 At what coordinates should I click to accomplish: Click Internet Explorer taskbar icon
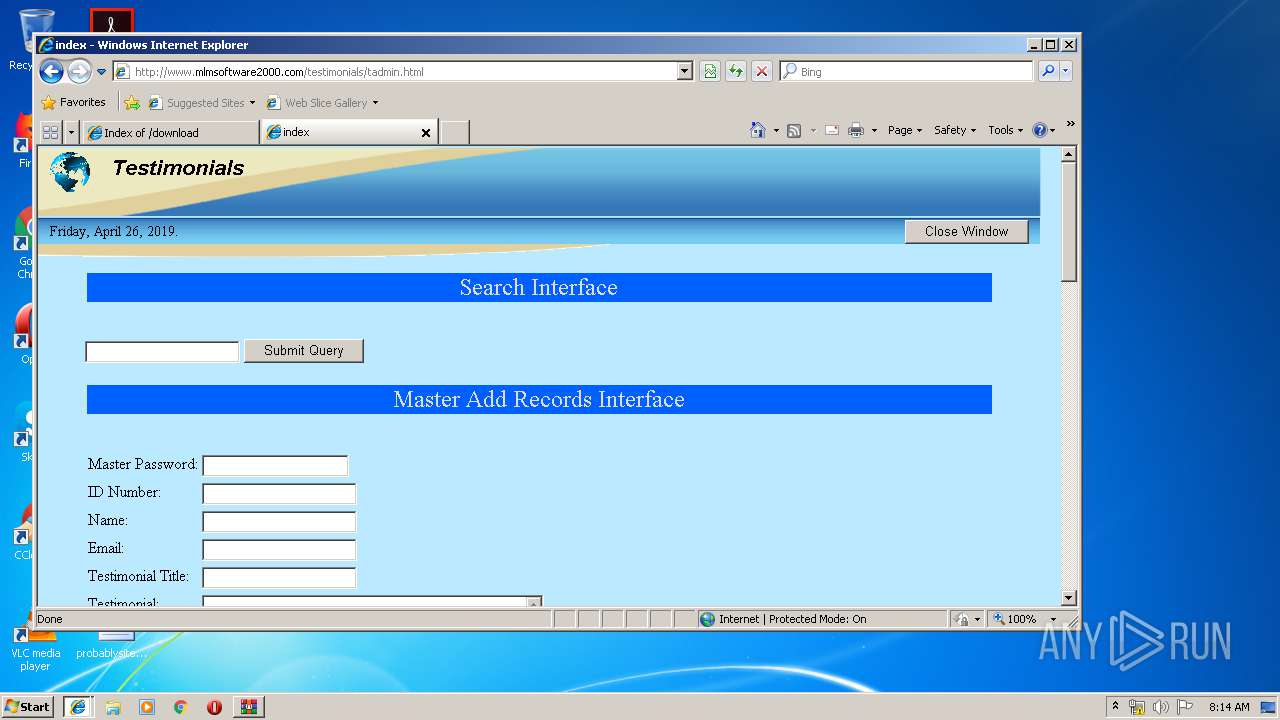78,707
